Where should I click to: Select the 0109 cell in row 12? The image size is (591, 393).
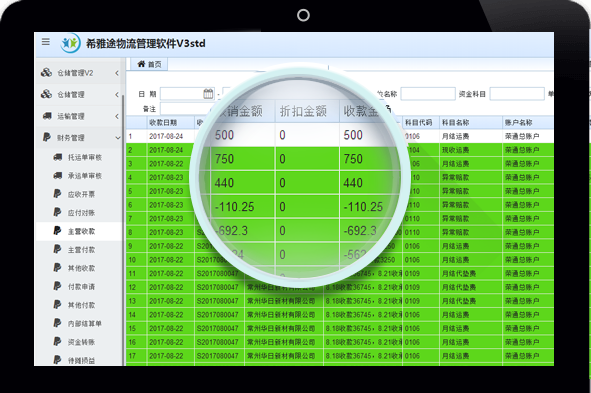tap(421, 287)
